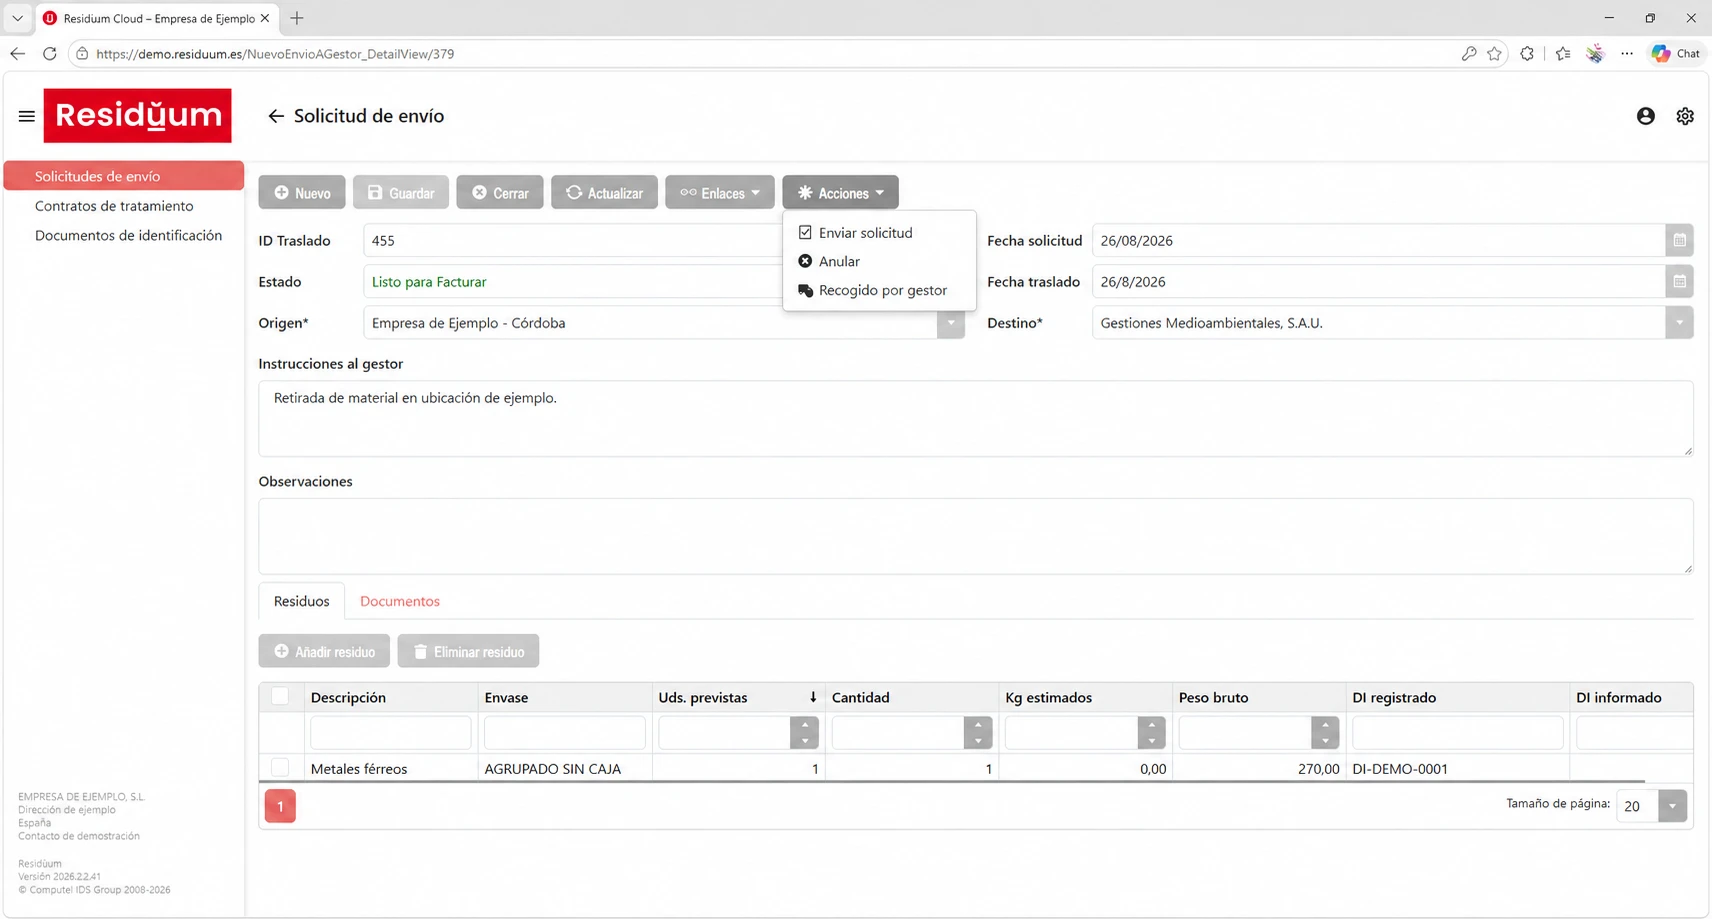Open the settings gear icon

(x=1685, y=116)
